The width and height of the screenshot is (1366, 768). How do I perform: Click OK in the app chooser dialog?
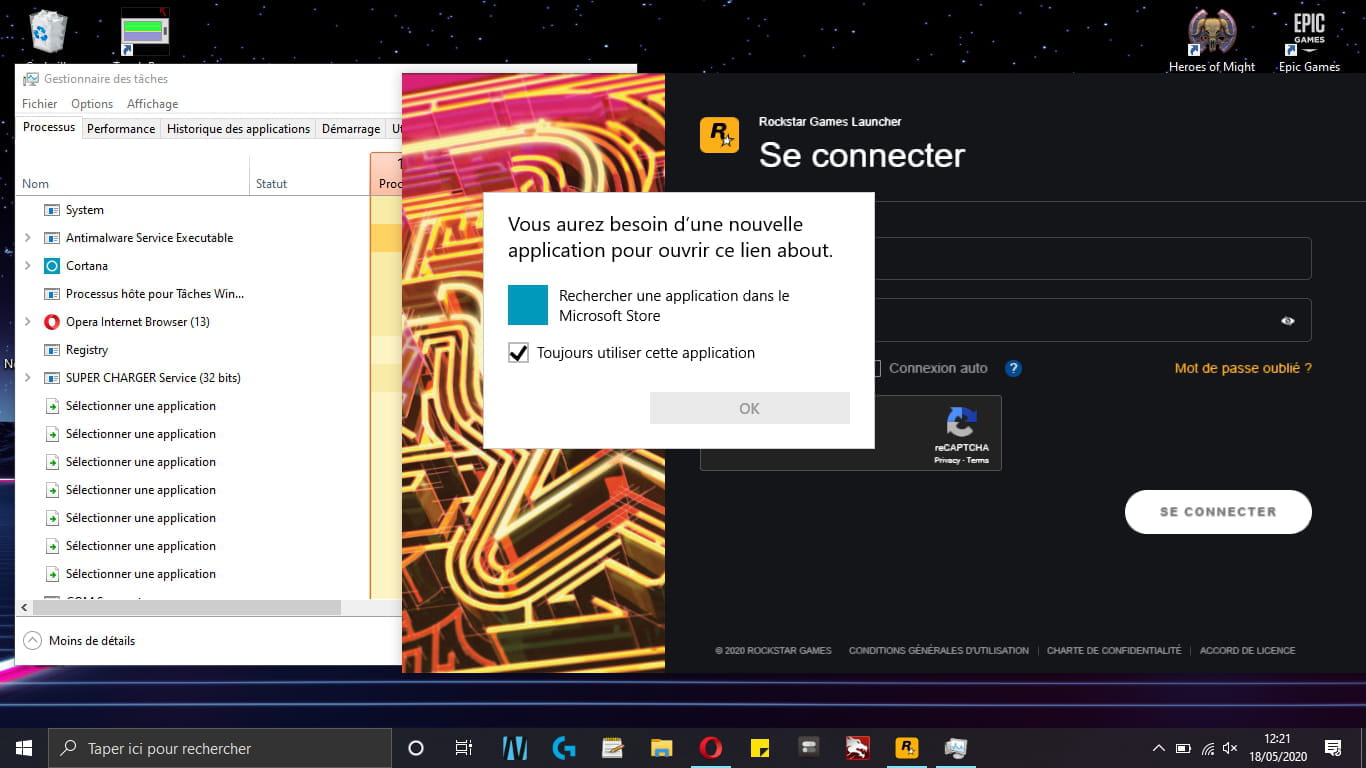click(x=750, y=408)
